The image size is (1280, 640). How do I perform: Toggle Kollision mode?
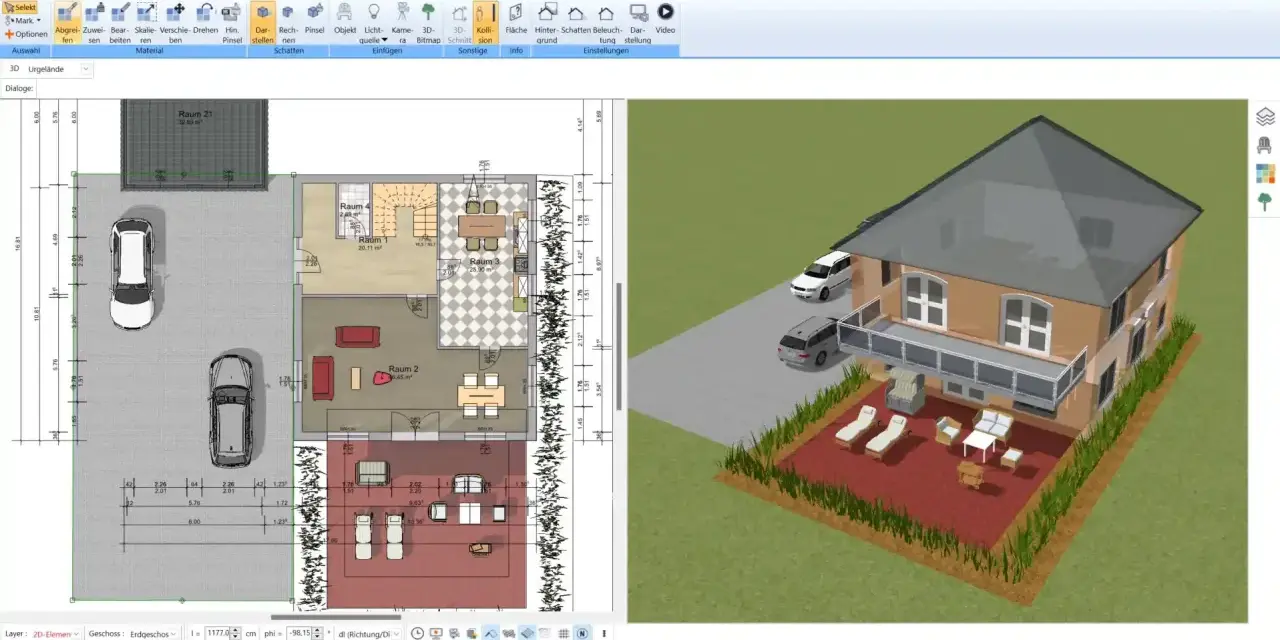click(485, 22)
